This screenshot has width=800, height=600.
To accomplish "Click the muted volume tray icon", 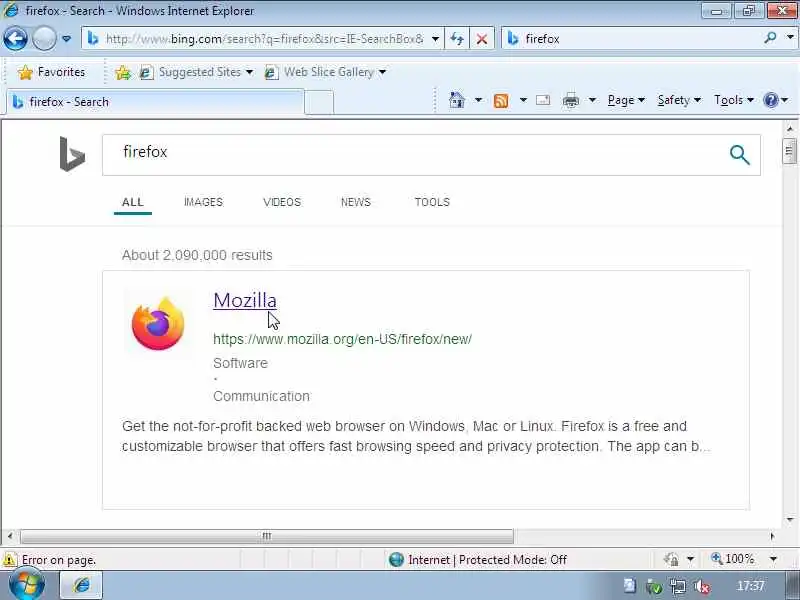I will click(x=703, y=587).
